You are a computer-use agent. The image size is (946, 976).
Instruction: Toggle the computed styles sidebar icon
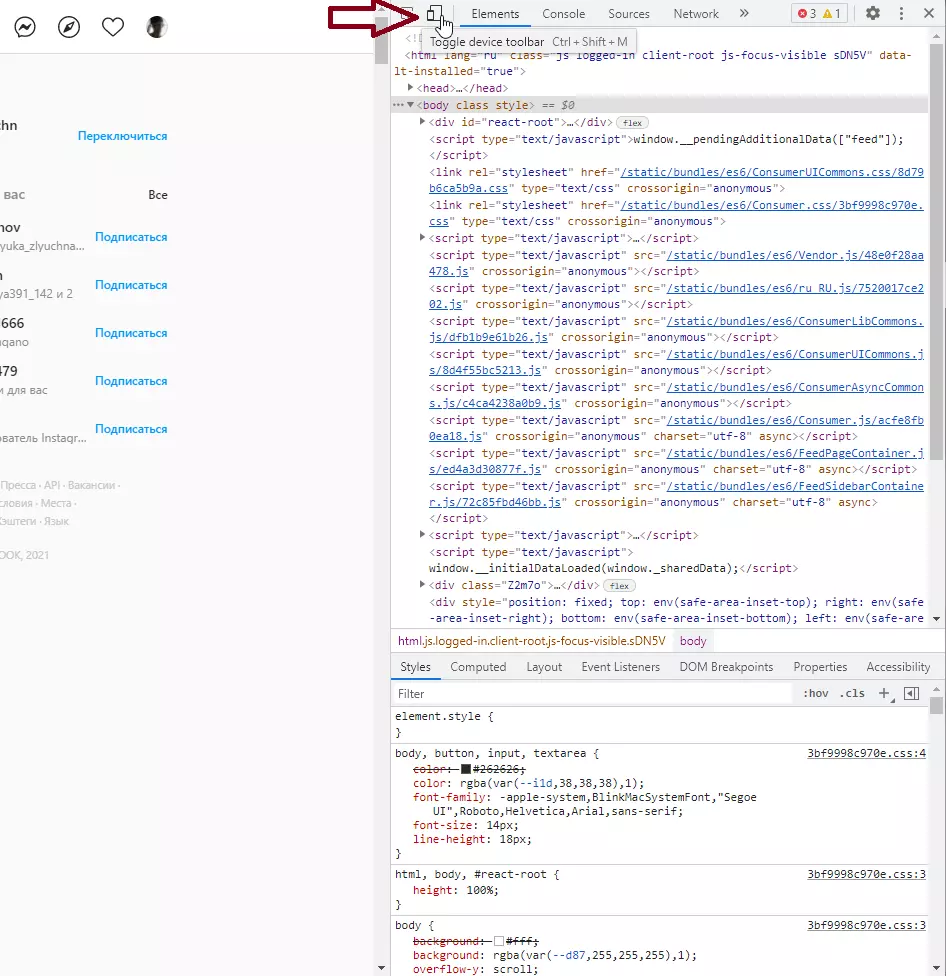coord(912,693)
